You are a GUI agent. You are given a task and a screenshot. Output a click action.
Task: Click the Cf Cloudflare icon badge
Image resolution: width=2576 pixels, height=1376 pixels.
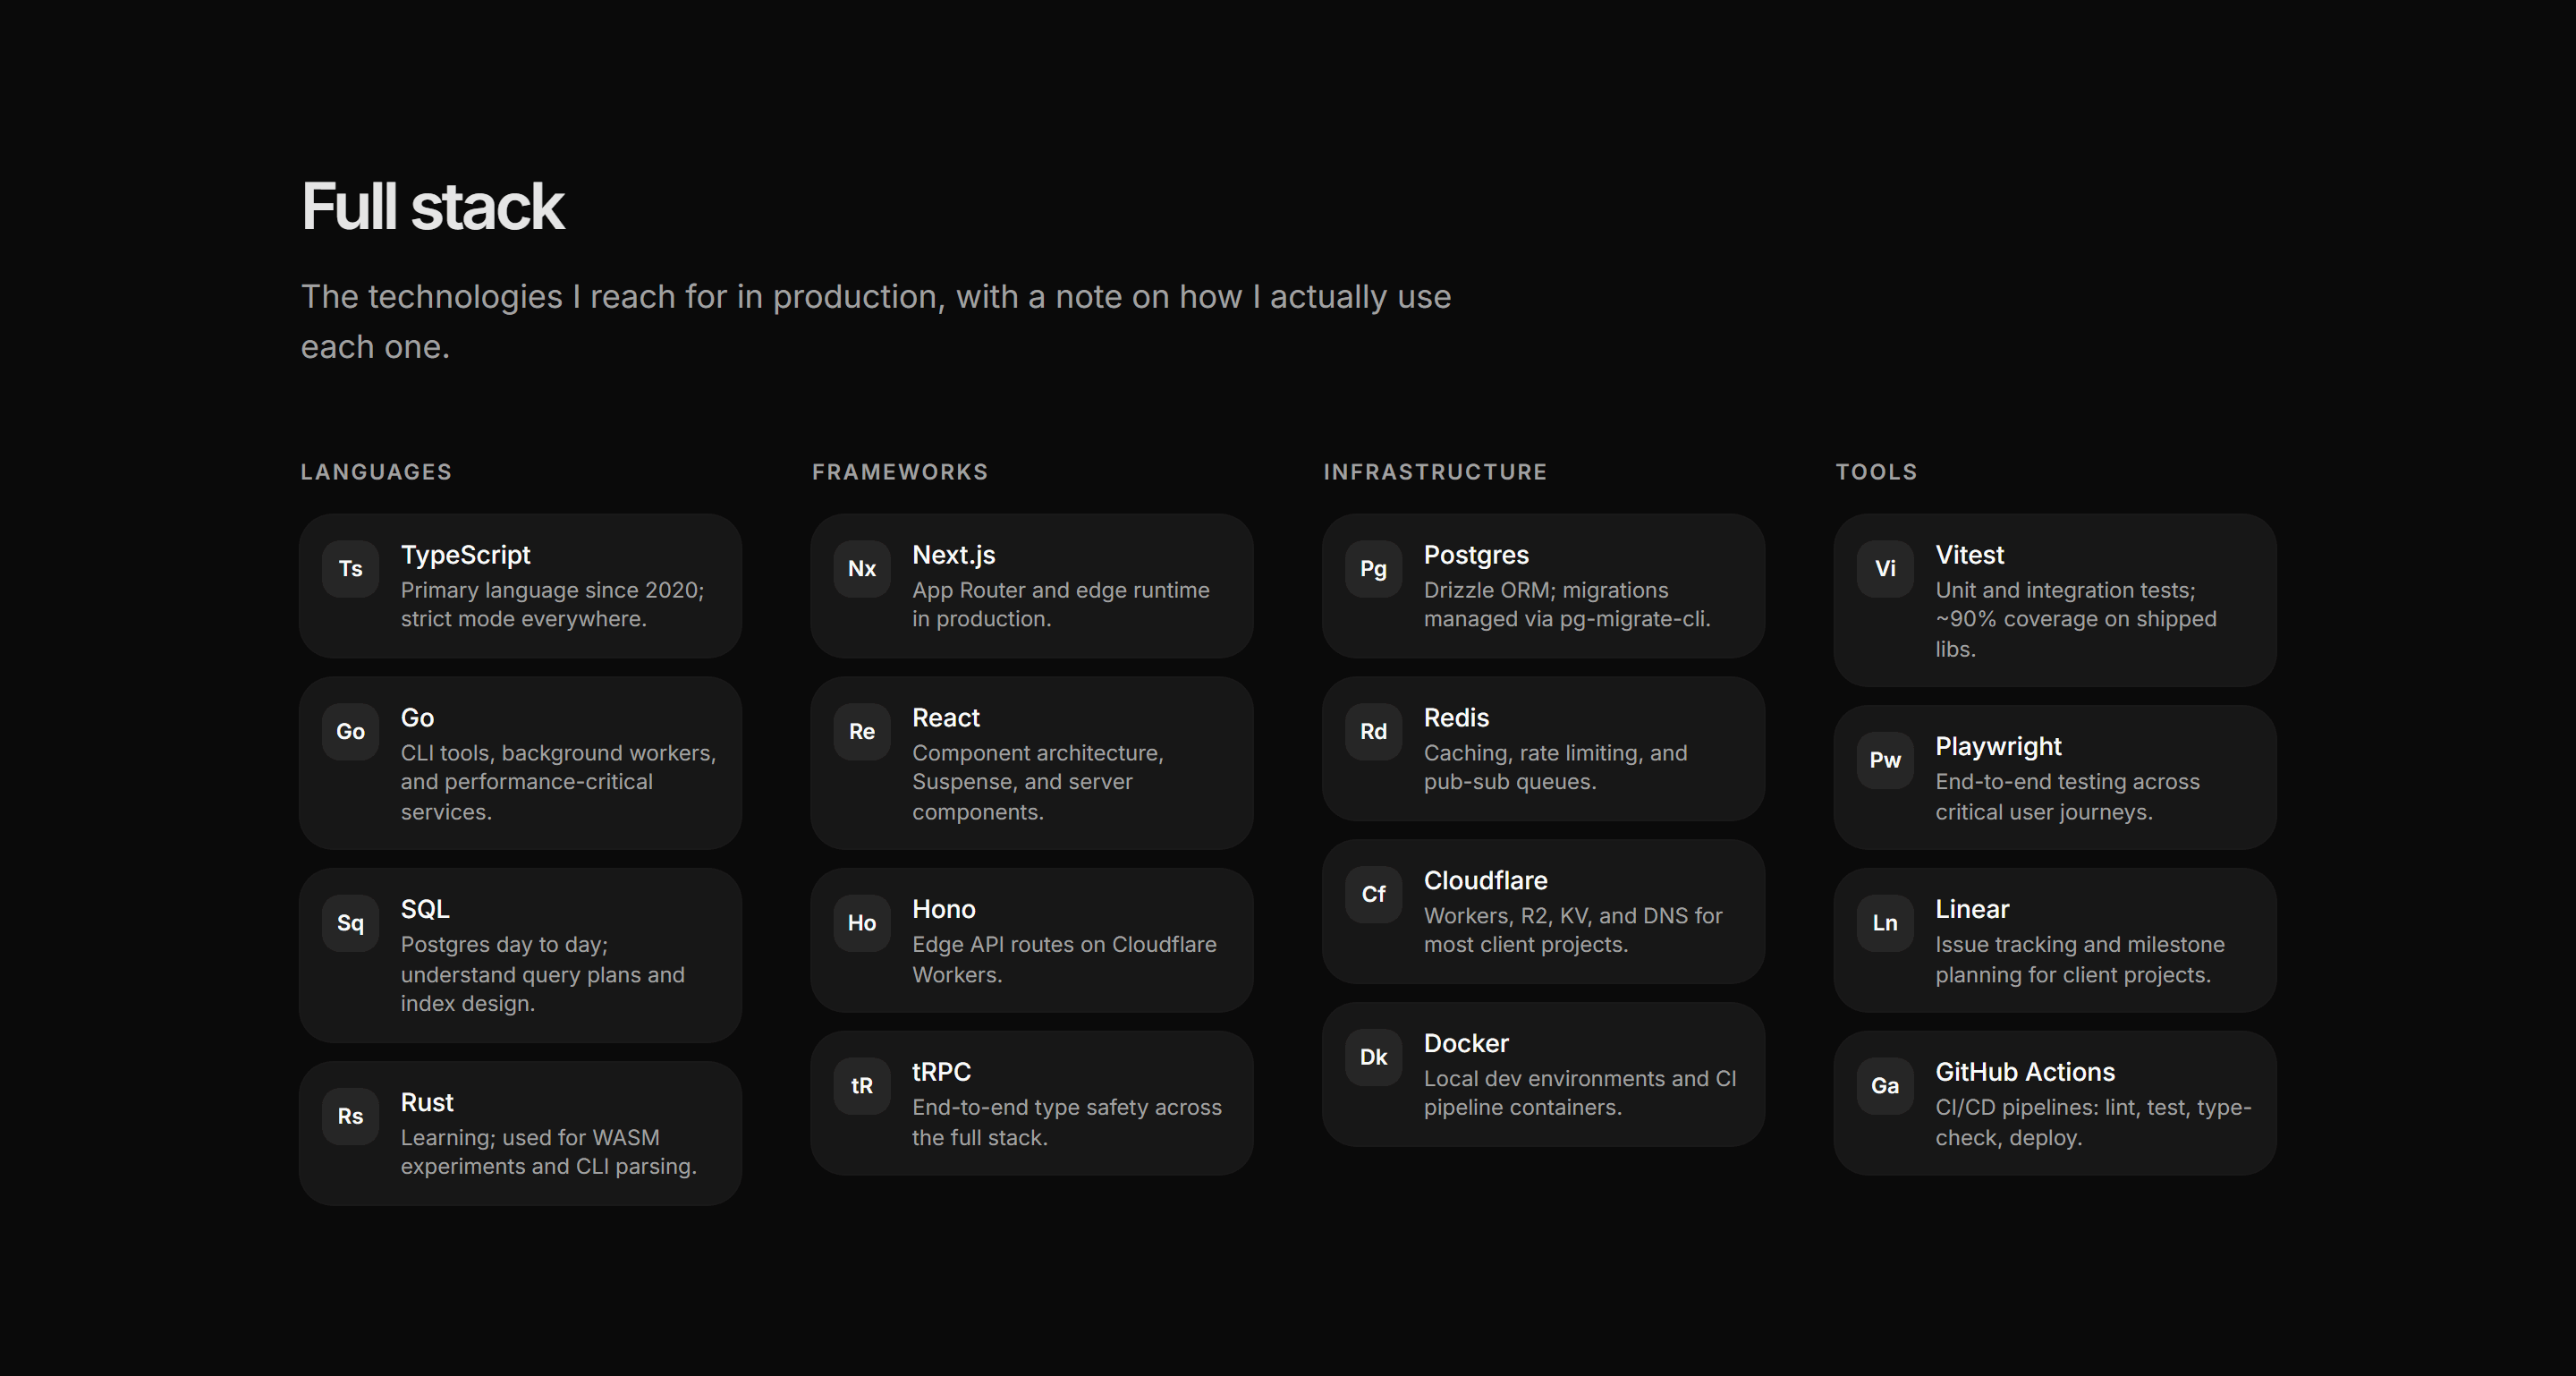coord(1374,894)
